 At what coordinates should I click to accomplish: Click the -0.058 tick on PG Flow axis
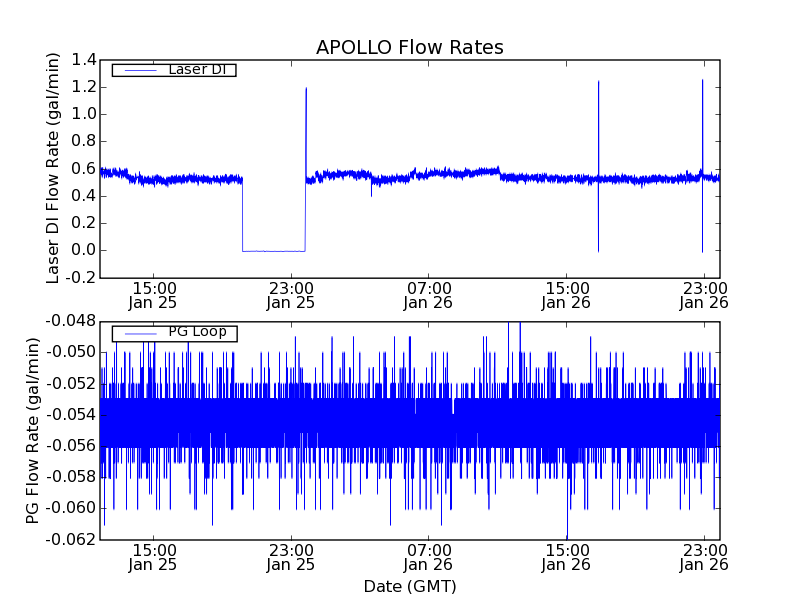click(71, 477)
